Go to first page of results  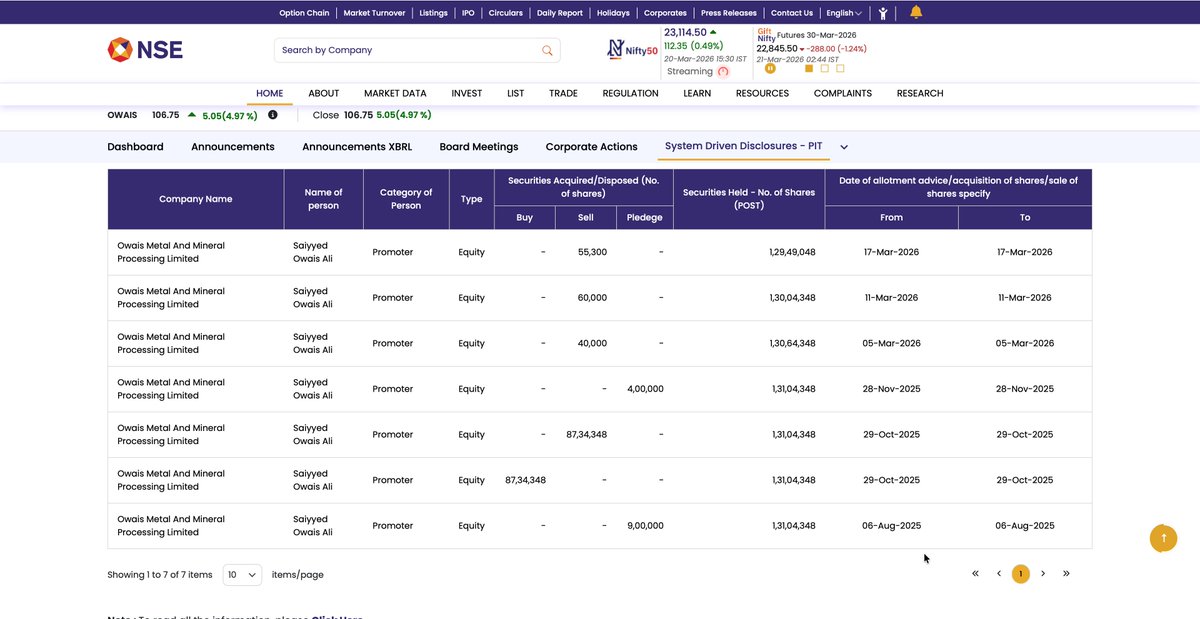pyautogui.click(x=975, y=574)
